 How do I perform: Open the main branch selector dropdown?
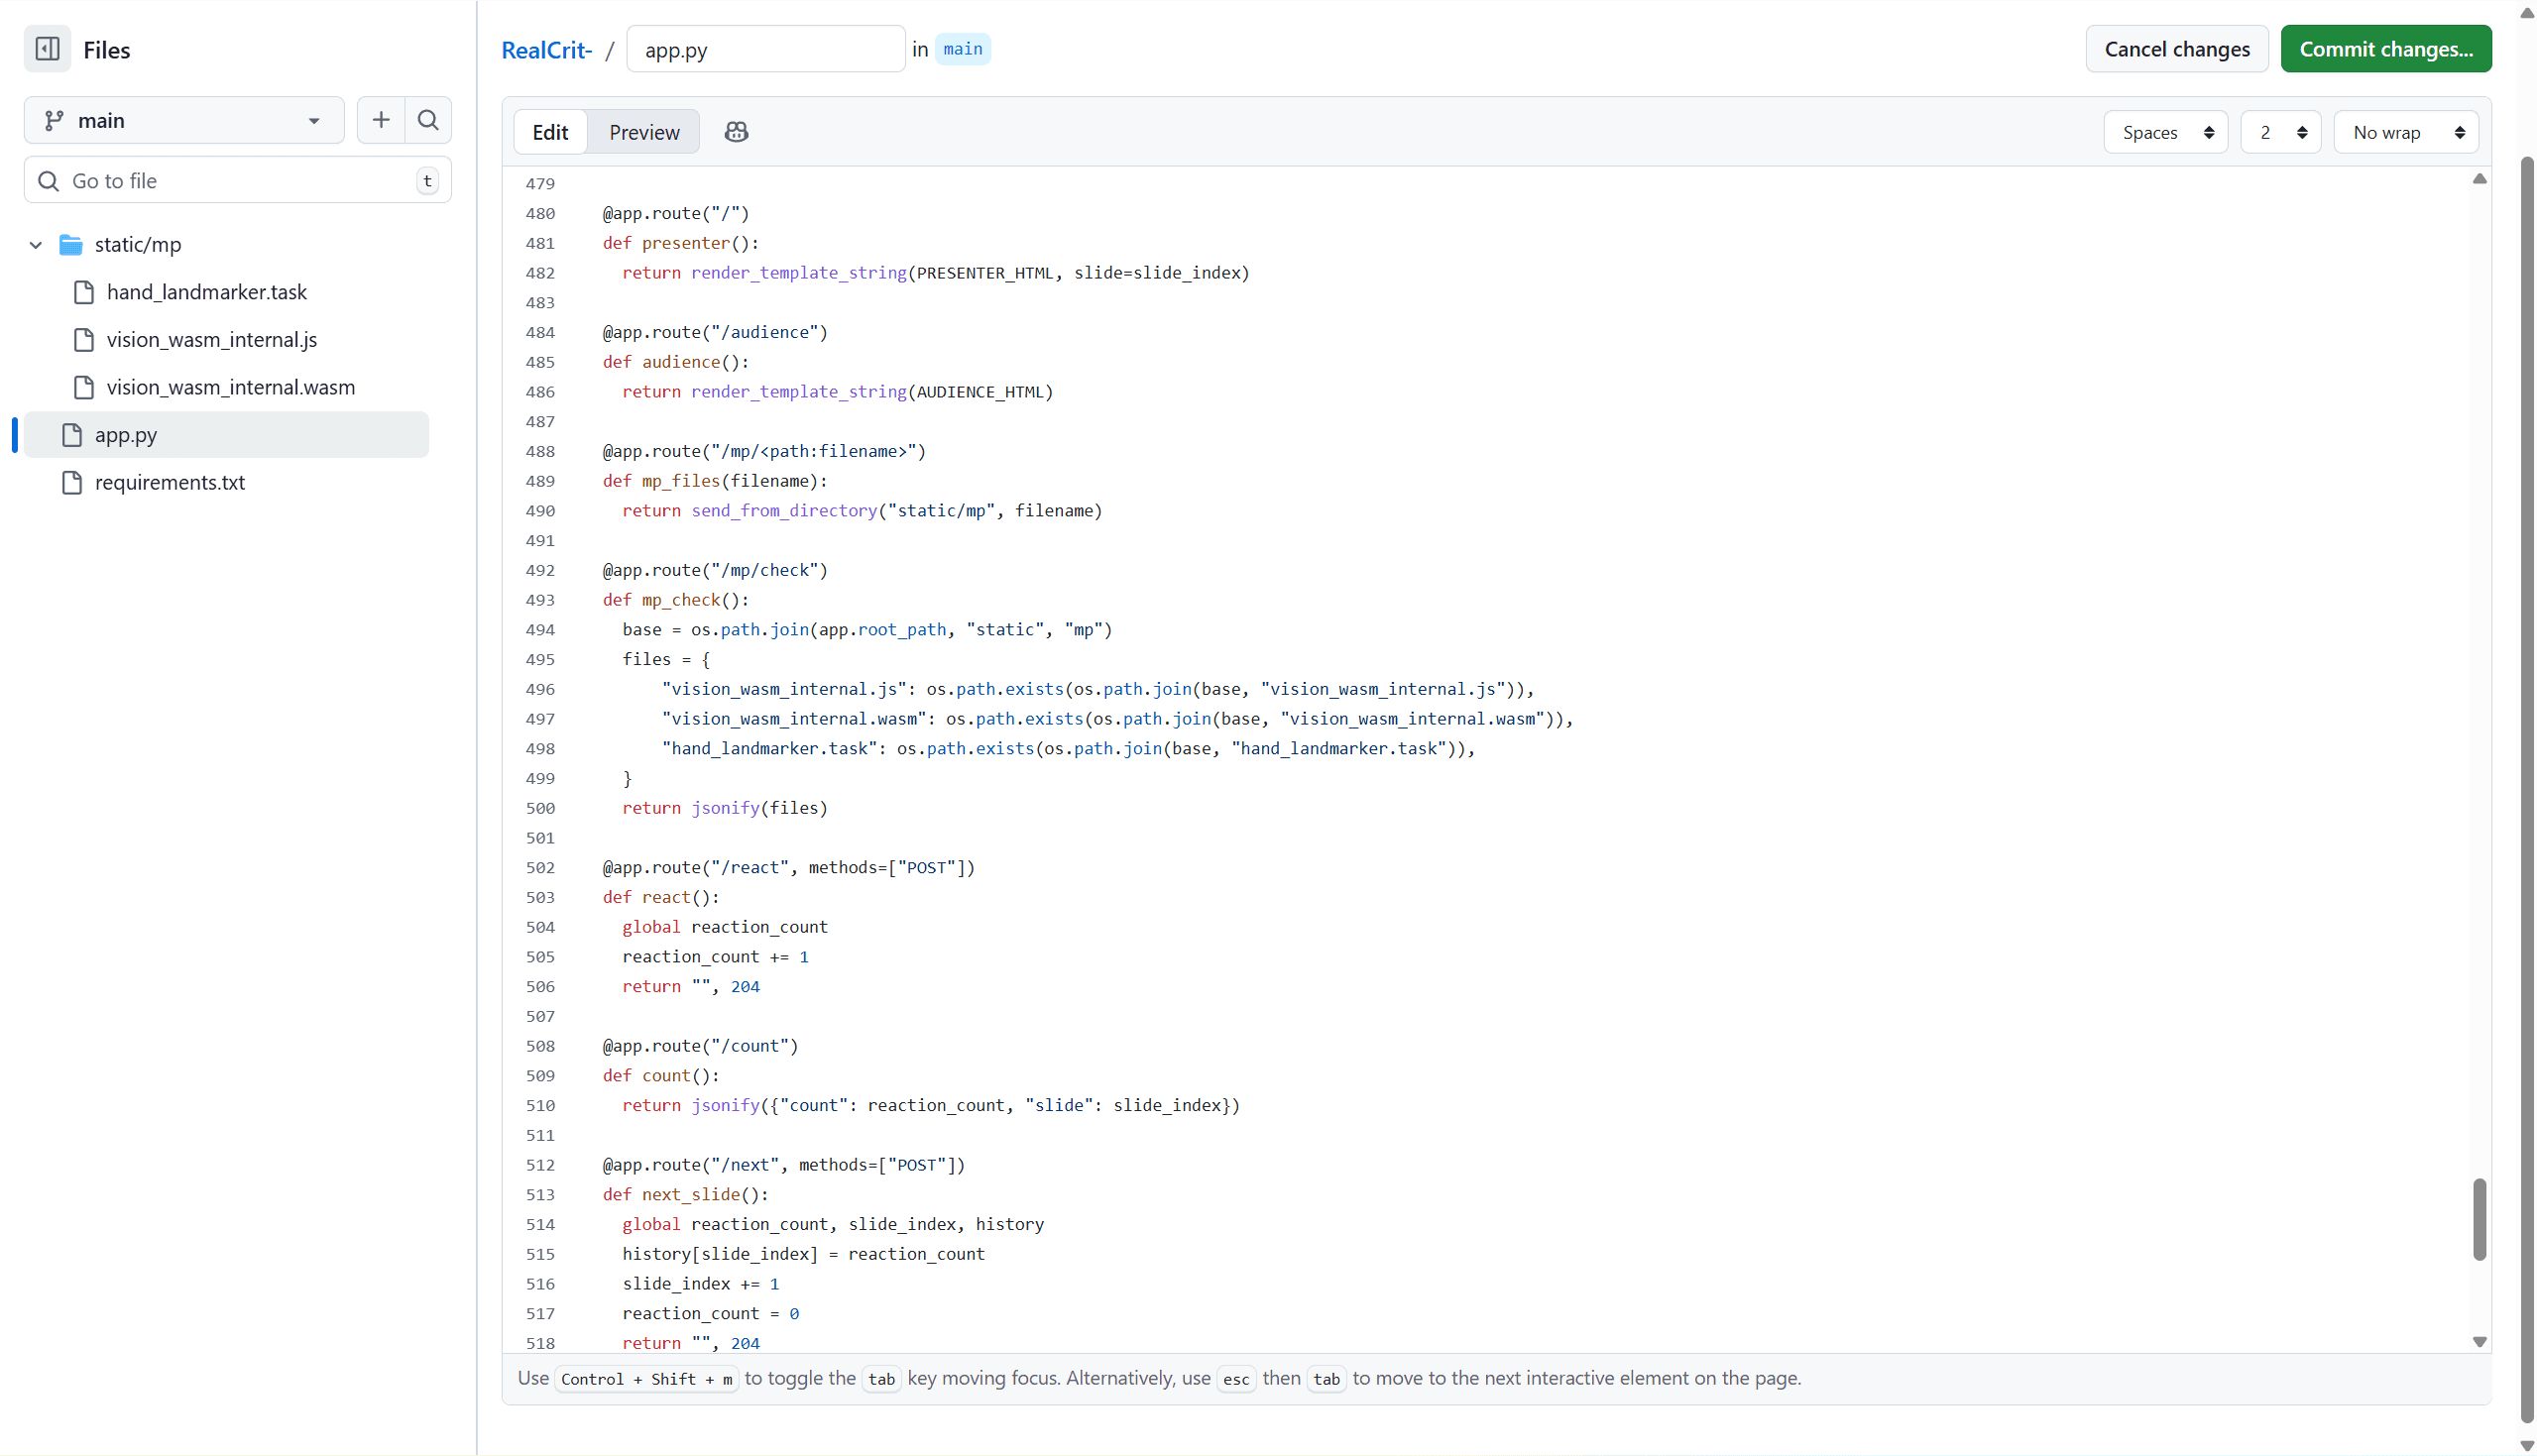pos(184,120)
